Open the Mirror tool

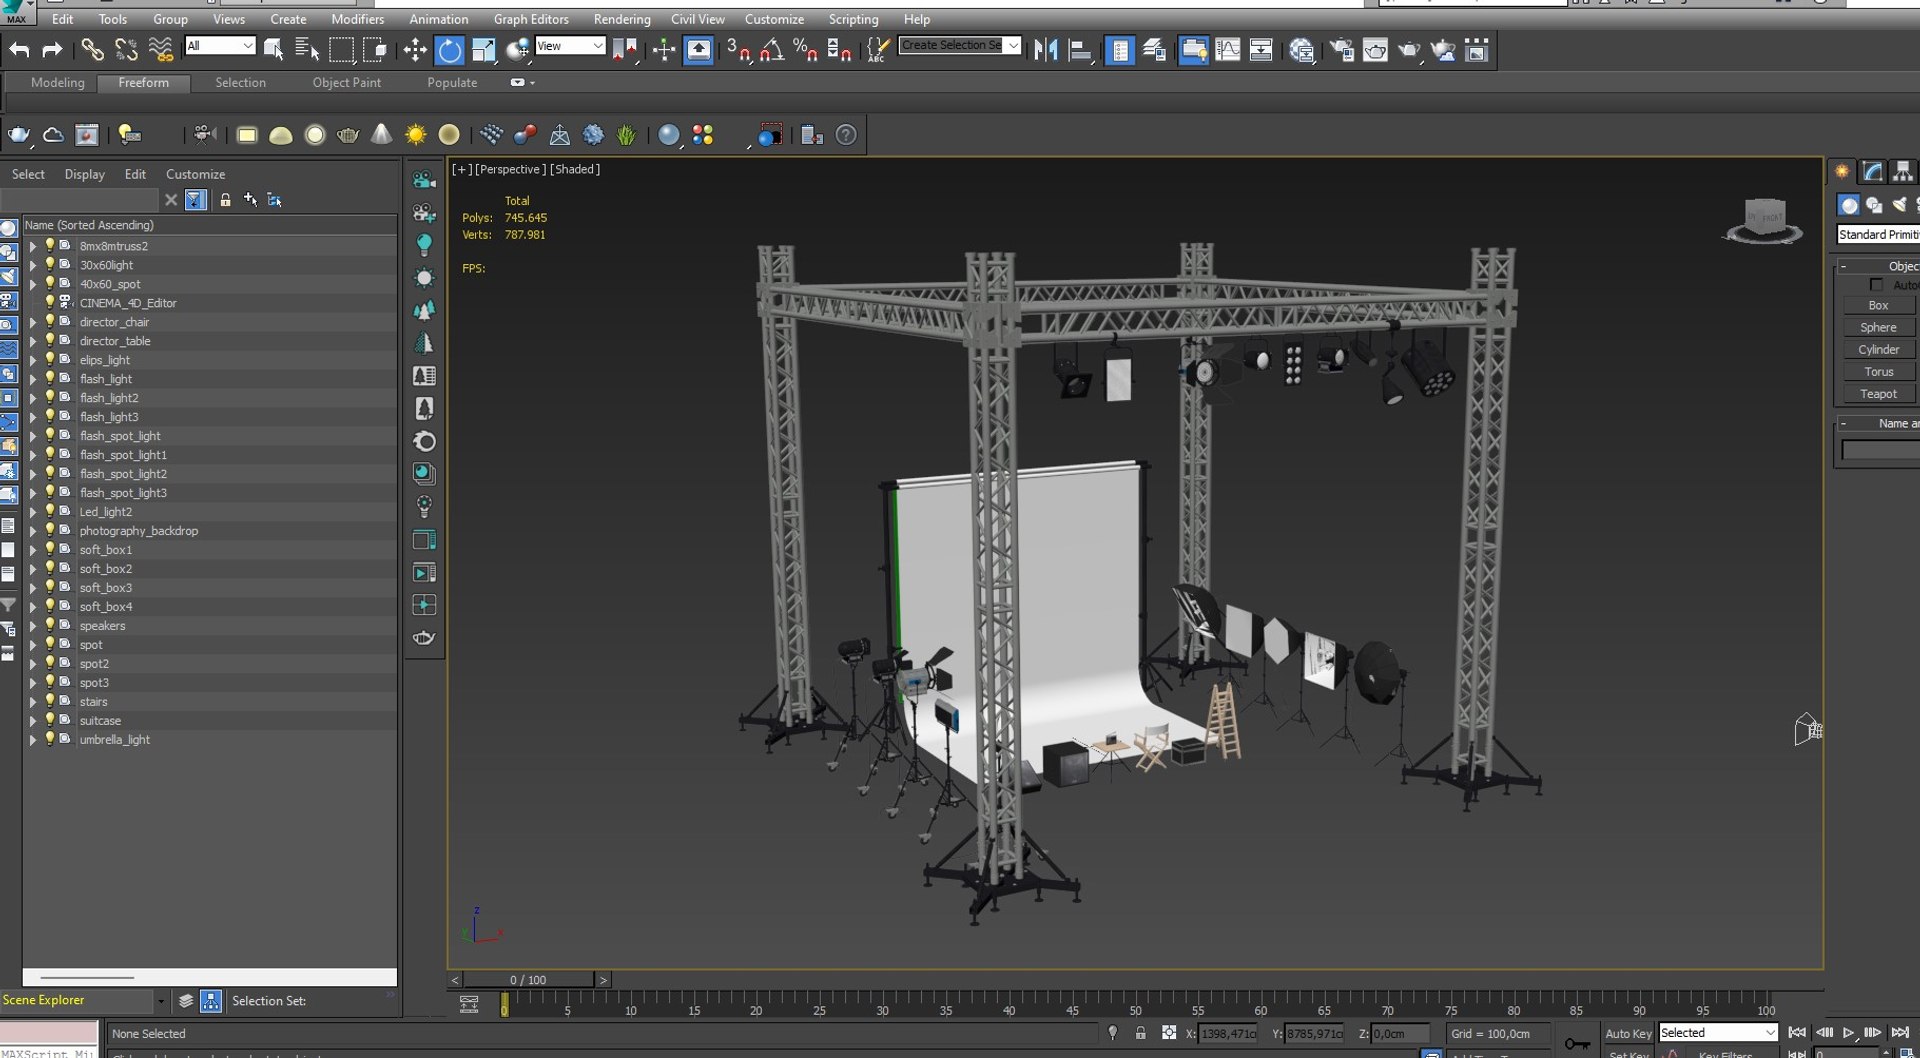tap(1045, 49)
